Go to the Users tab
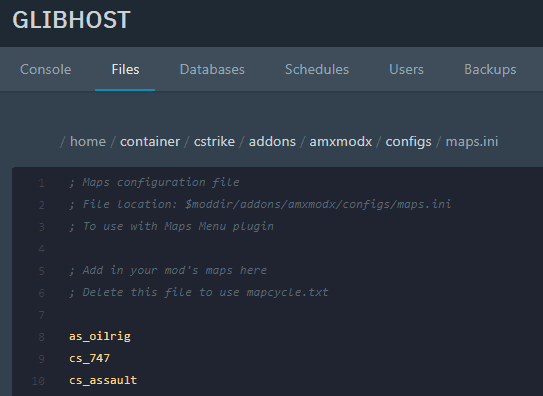Viewport: 543px width, 396px height. [406, 69]
